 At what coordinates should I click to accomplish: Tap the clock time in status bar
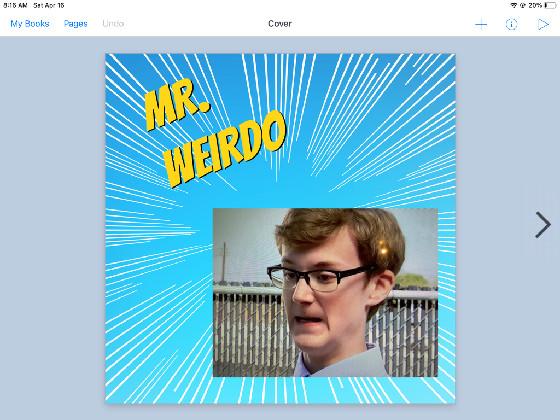point(15,5)
